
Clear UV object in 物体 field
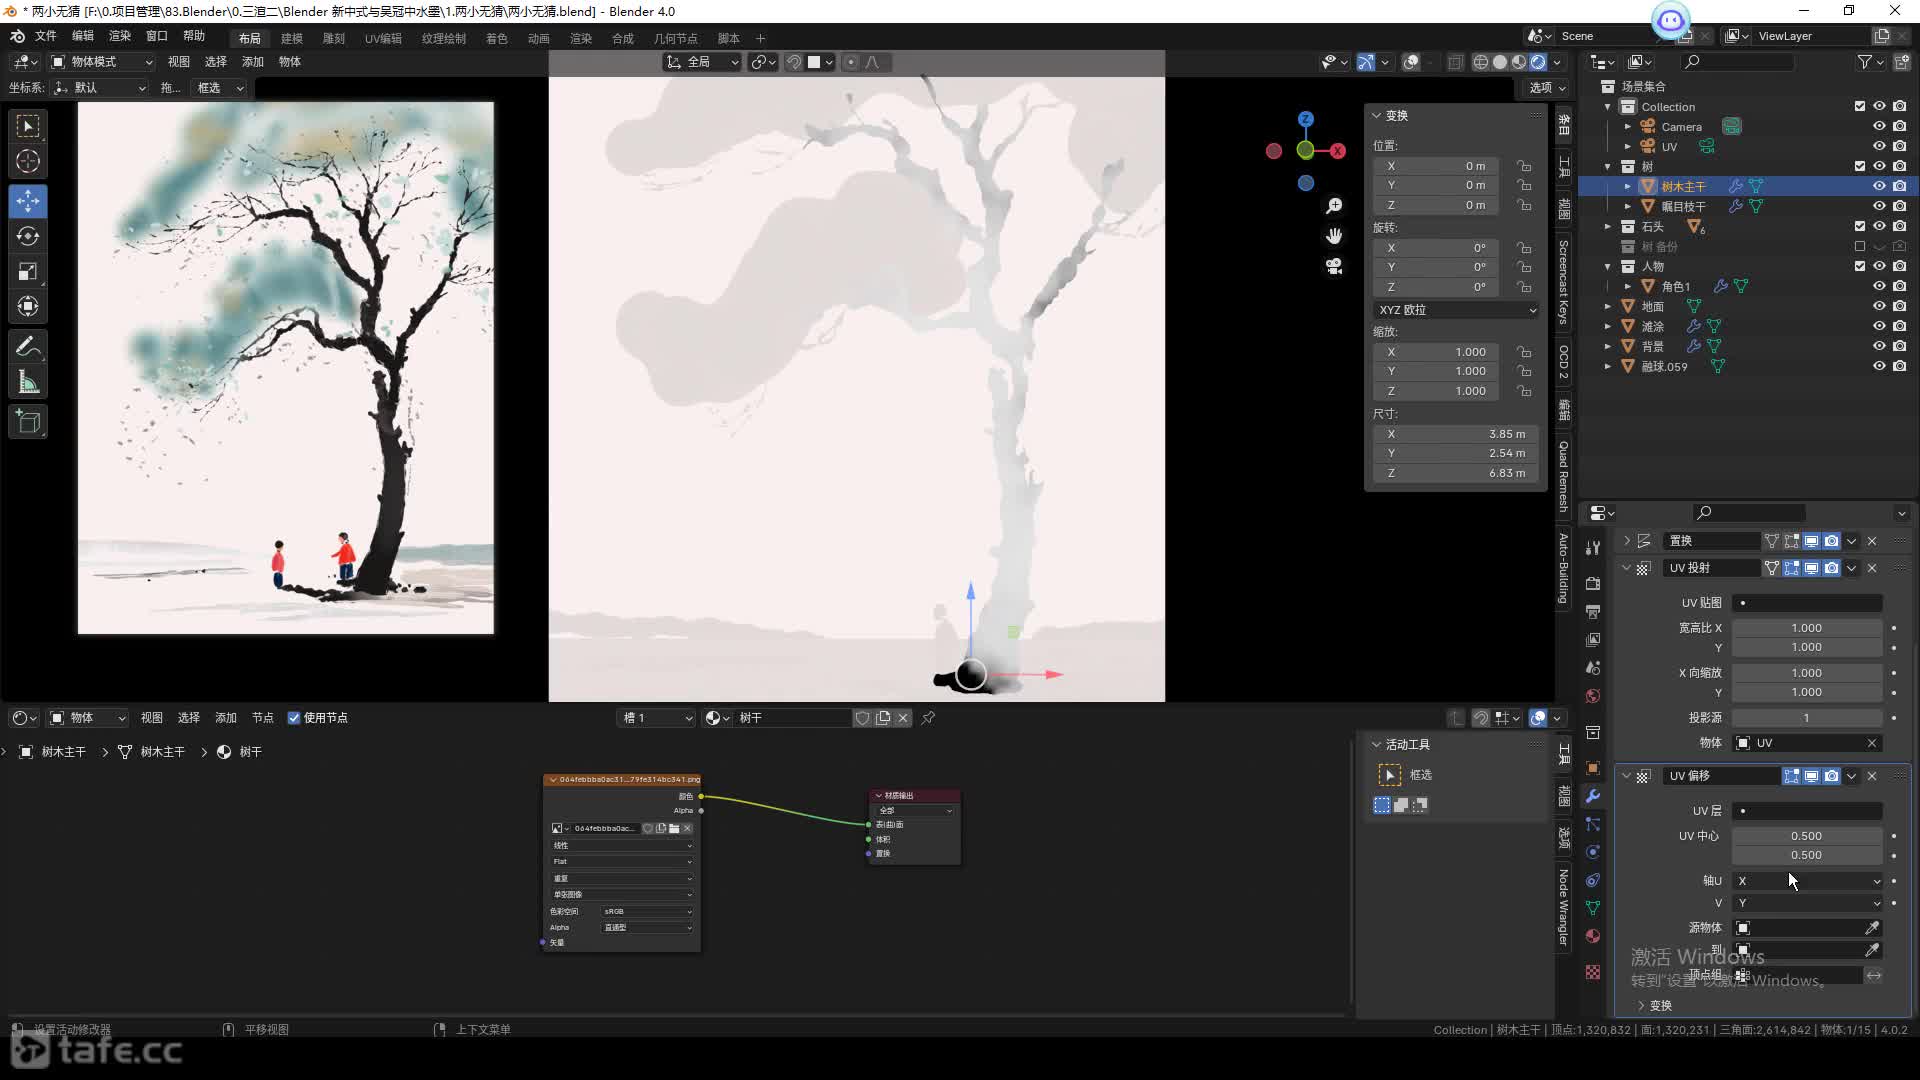(x=1872, y=743)
